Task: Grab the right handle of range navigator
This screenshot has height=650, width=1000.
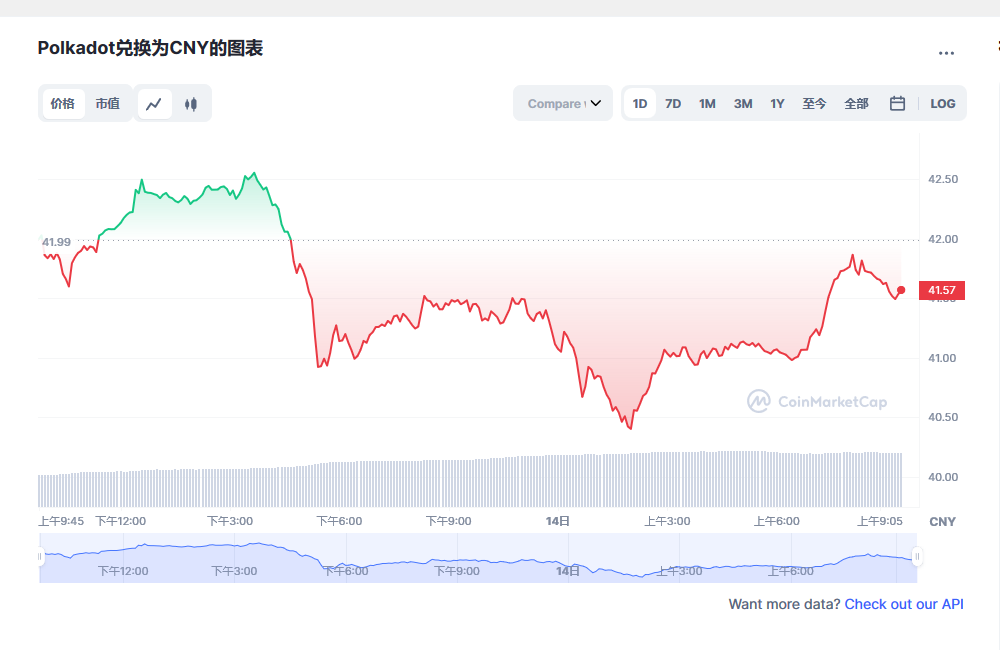Action: (917, 556)
